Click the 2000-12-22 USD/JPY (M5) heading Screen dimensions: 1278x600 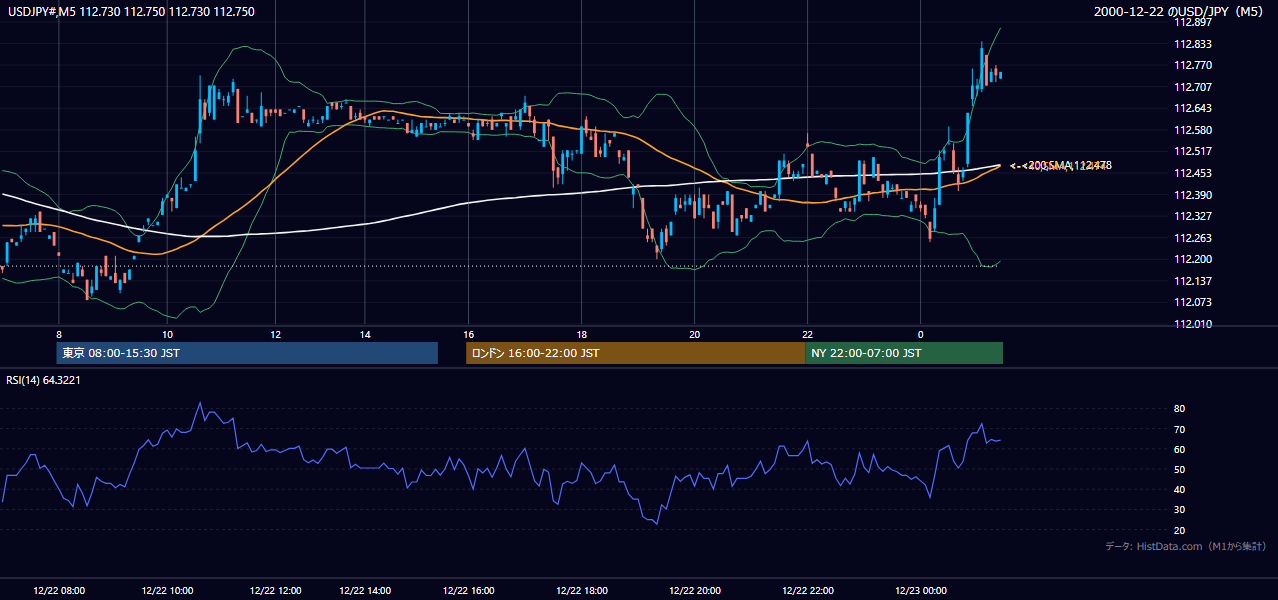1181,12
